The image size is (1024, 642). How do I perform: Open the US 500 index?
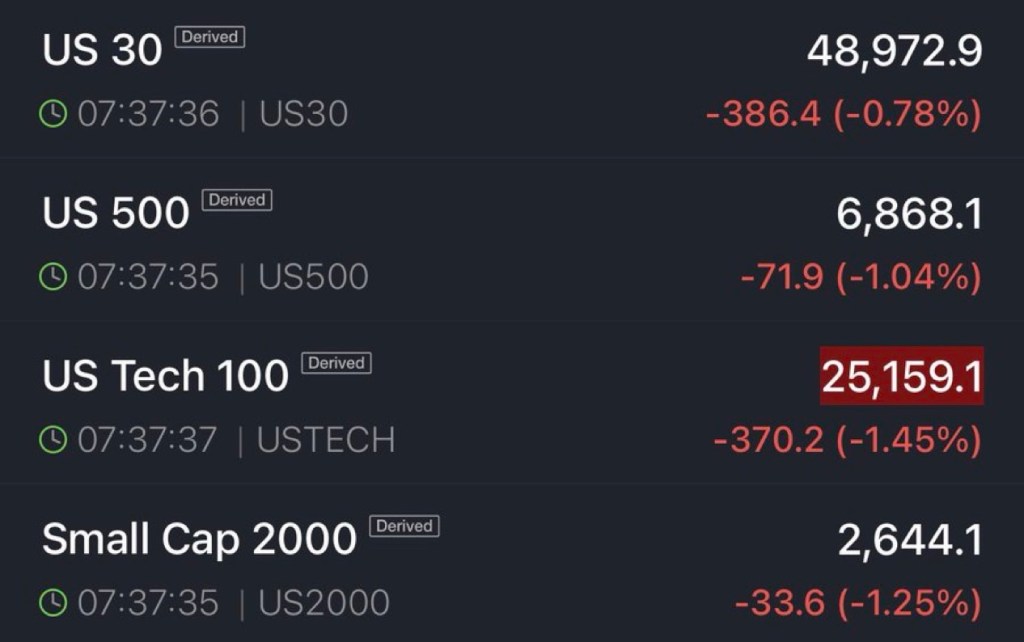[116, 213]
